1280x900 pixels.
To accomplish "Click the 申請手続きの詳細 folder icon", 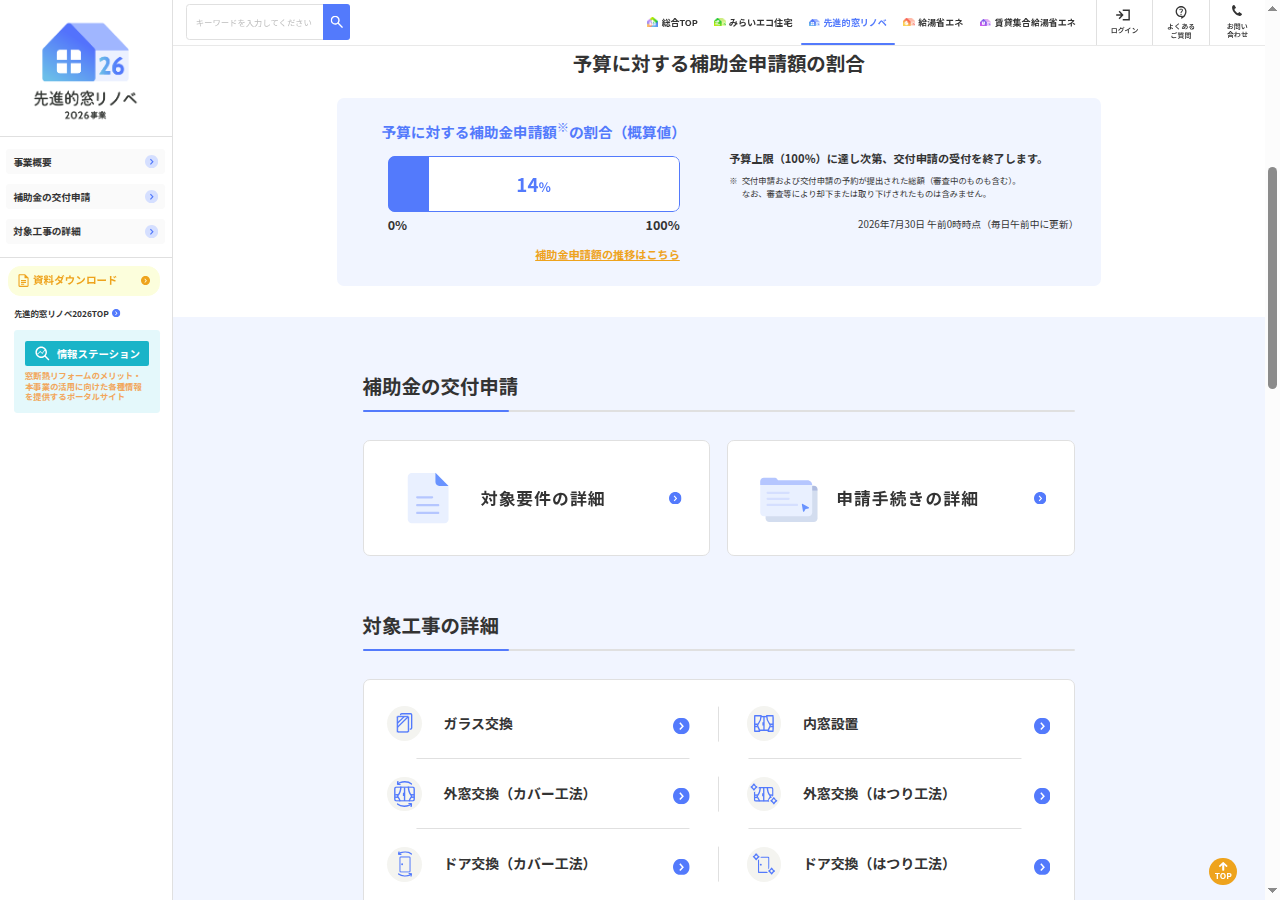I will point(789,499).
